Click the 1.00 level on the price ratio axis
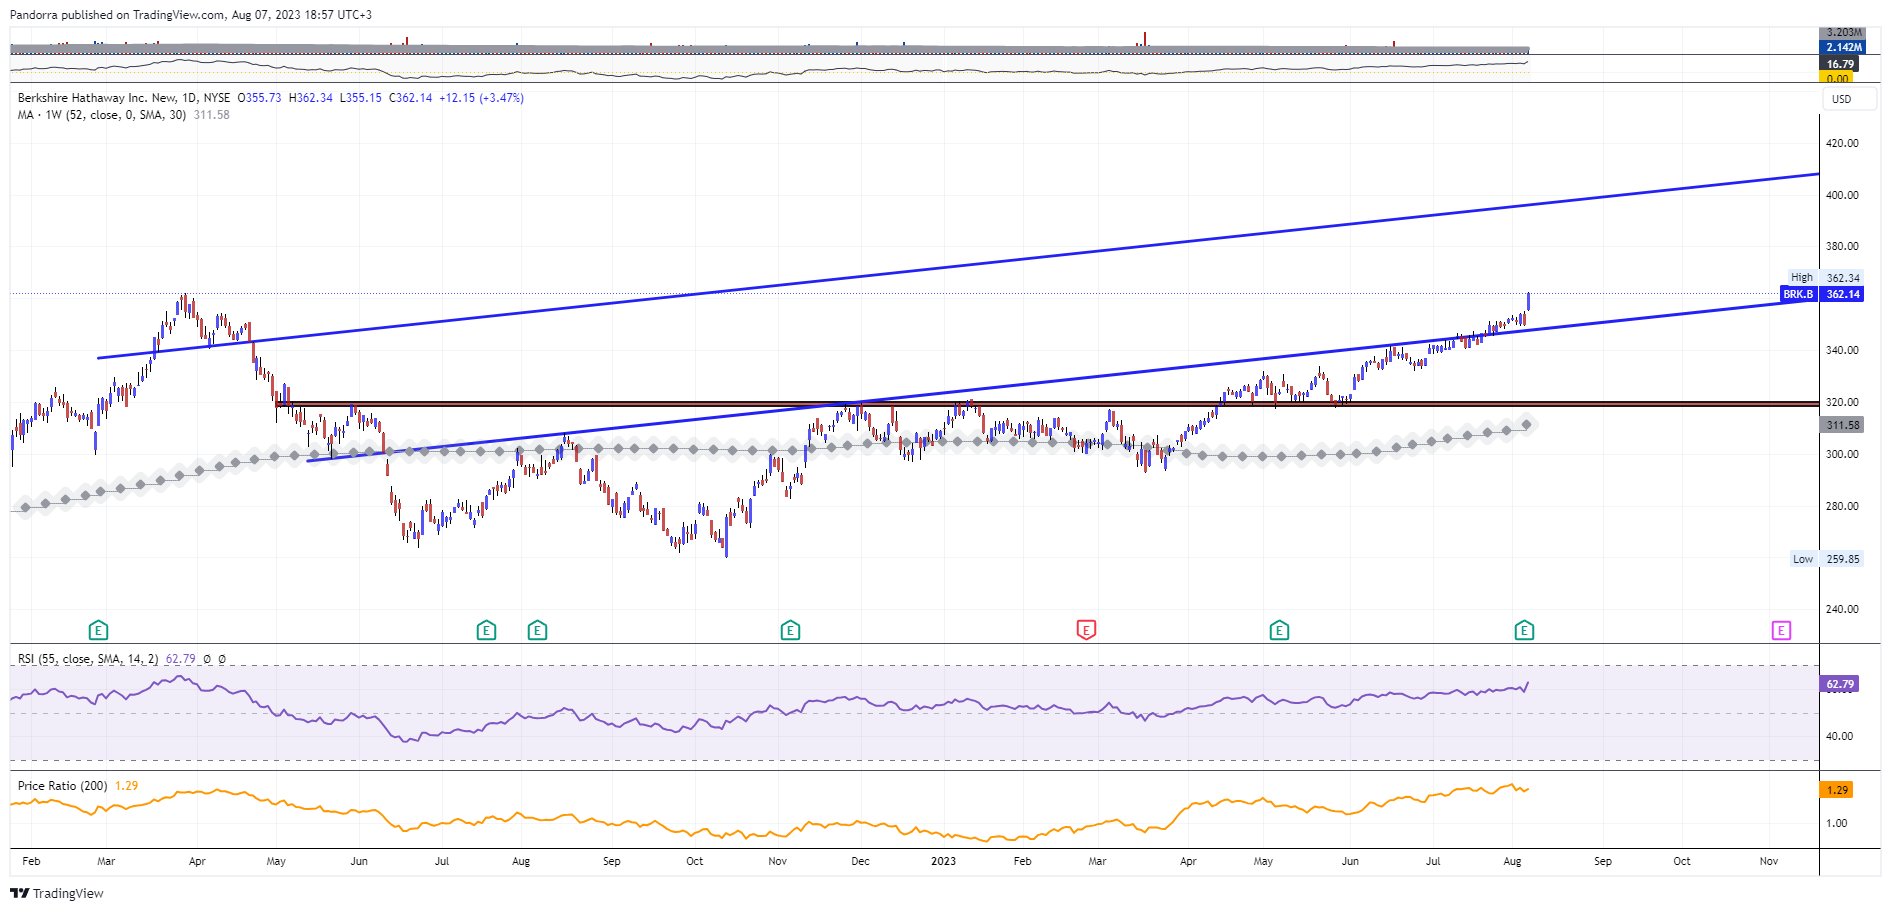Viewport: 1891px width, 911px height. tap(1837, 823)
